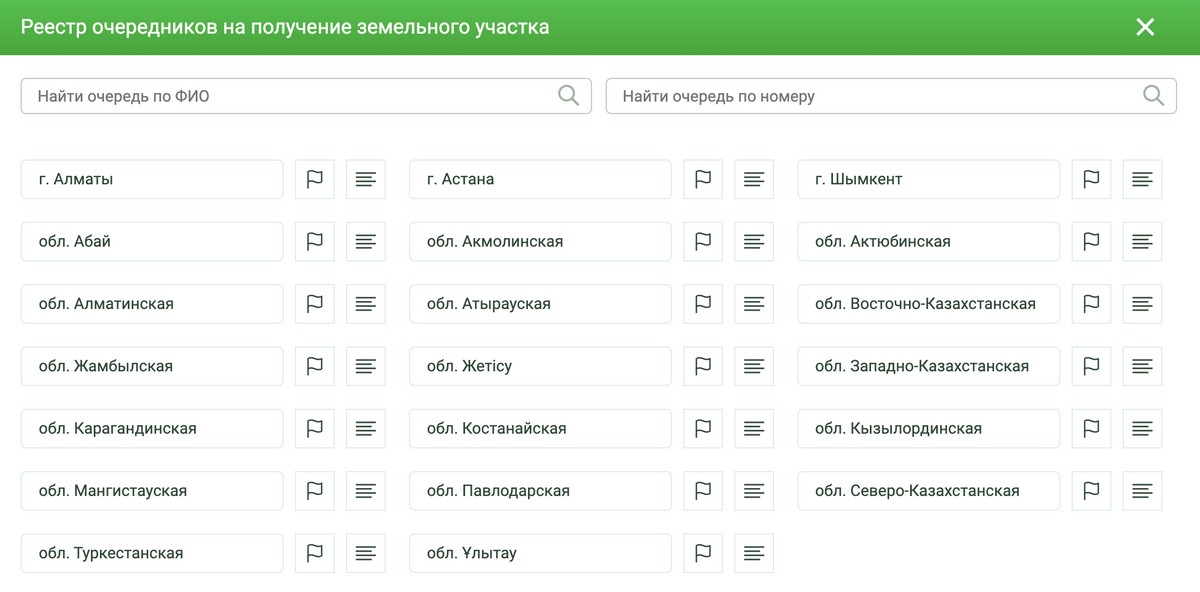The width and height of the screenshot is (1200, 592).
Task: Click the flag icon for г. Шымкент
Action: click(1092, 179)
